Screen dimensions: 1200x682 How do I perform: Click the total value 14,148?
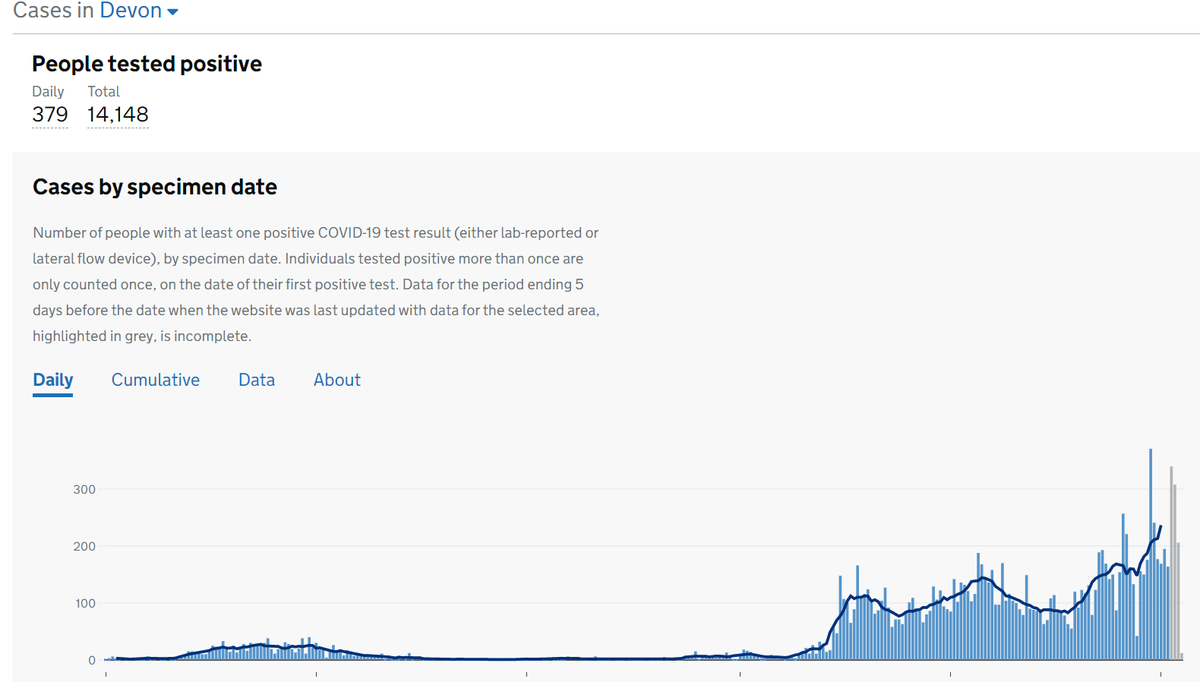pos(118,115)
